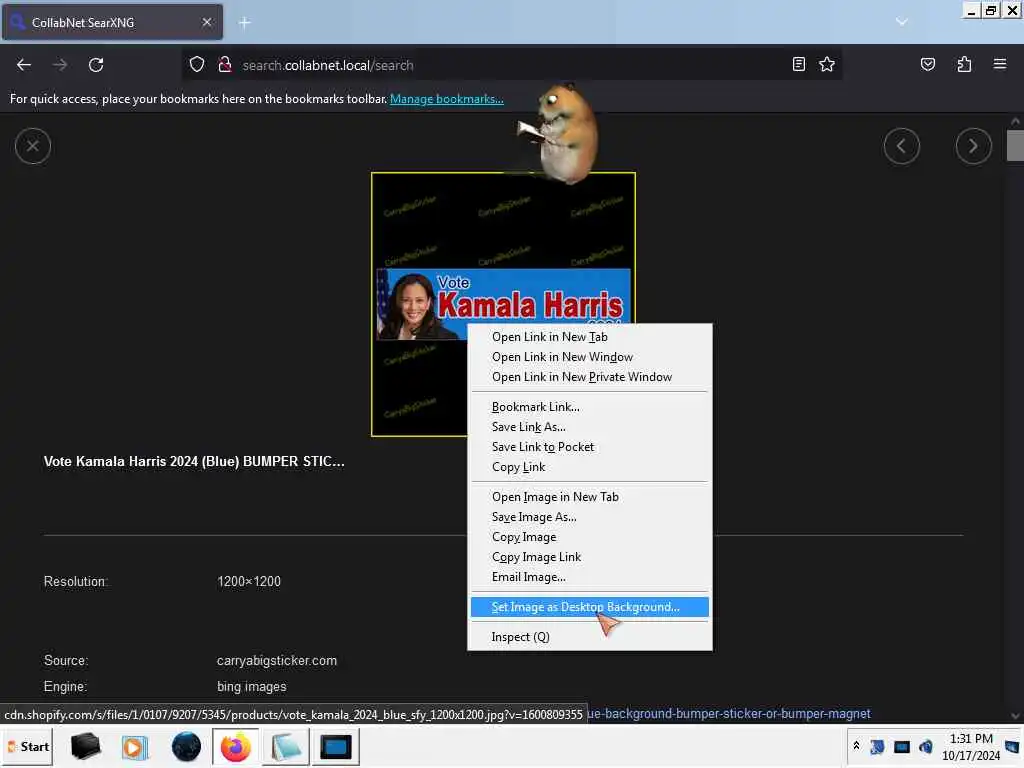The height and width of the screenshot is (768, 1024).
Task: Open the Pocket save icon in toolbar
Action: (927, 64)
